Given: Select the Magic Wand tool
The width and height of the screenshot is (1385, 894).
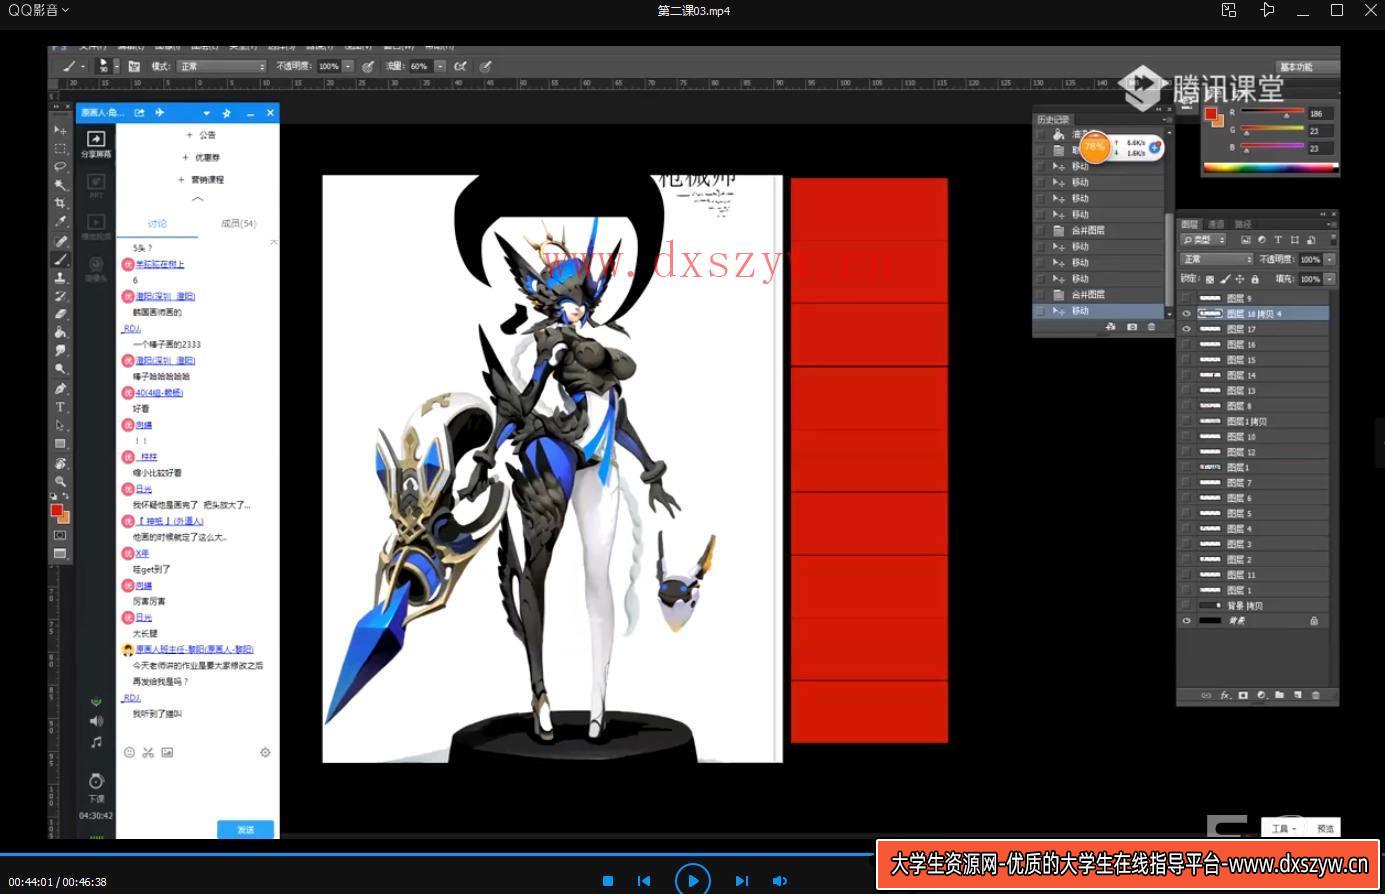Looking at the screenshot, I should pos(60,184).
